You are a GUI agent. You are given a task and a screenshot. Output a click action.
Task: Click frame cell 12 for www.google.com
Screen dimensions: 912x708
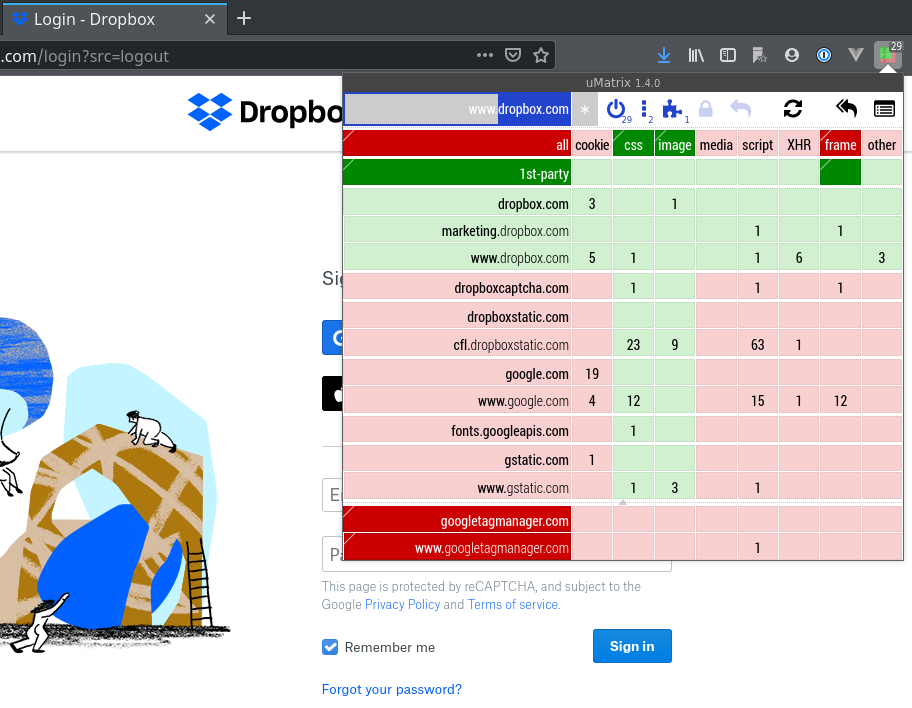coord(840,401)
